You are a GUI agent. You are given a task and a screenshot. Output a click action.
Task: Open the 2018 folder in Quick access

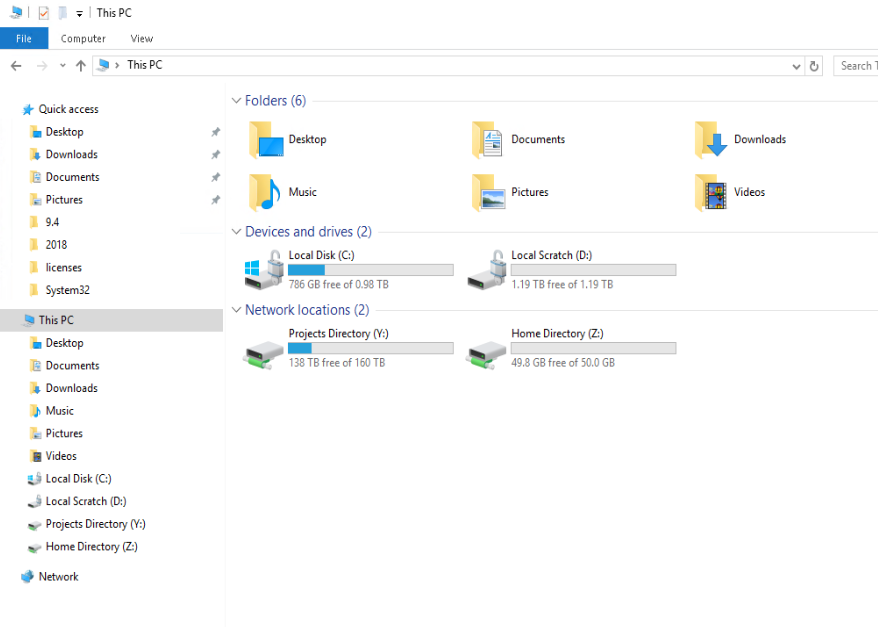tap(56, 245)
